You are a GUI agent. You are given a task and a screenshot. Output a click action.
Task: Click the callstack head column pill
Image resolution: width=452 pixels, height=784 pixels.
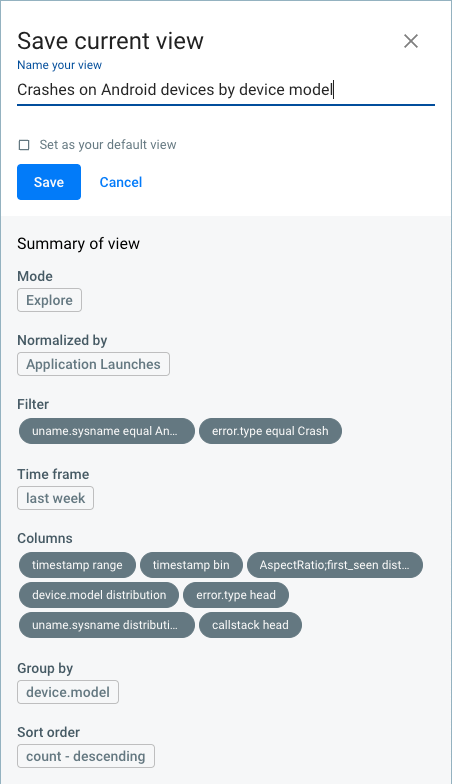click(250, 625)
